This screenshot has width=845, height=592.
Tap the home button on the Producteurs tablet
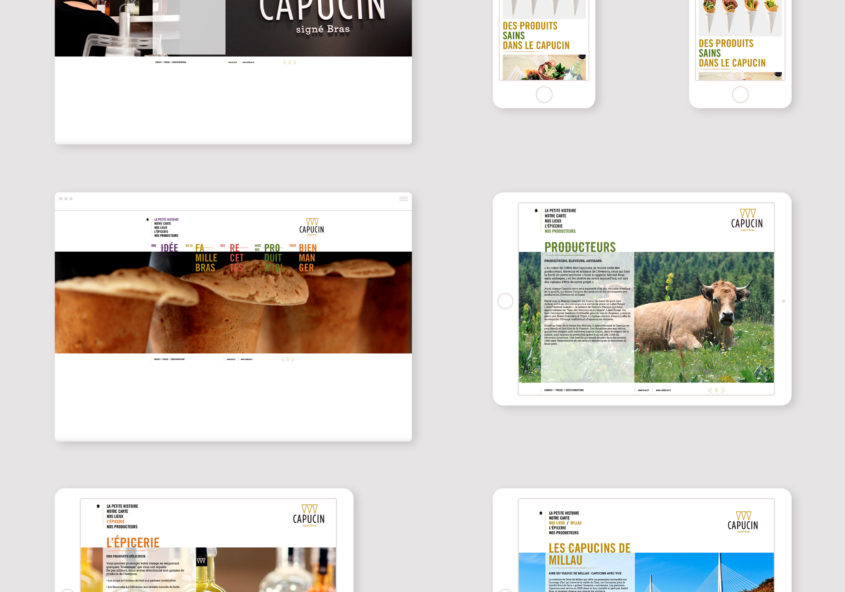point(505,301)
